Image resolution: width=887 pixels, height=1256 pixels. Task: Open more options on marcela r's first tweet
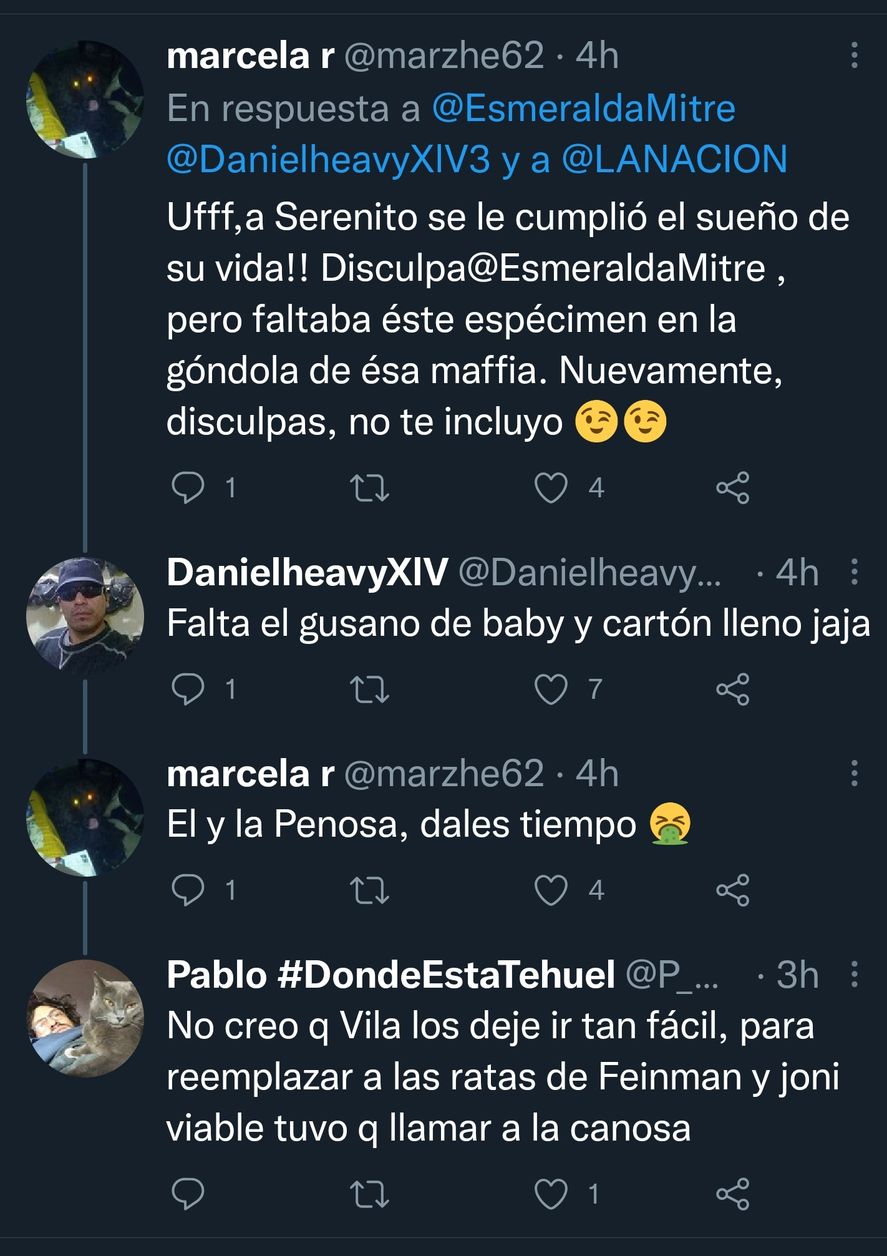(854, 56)
